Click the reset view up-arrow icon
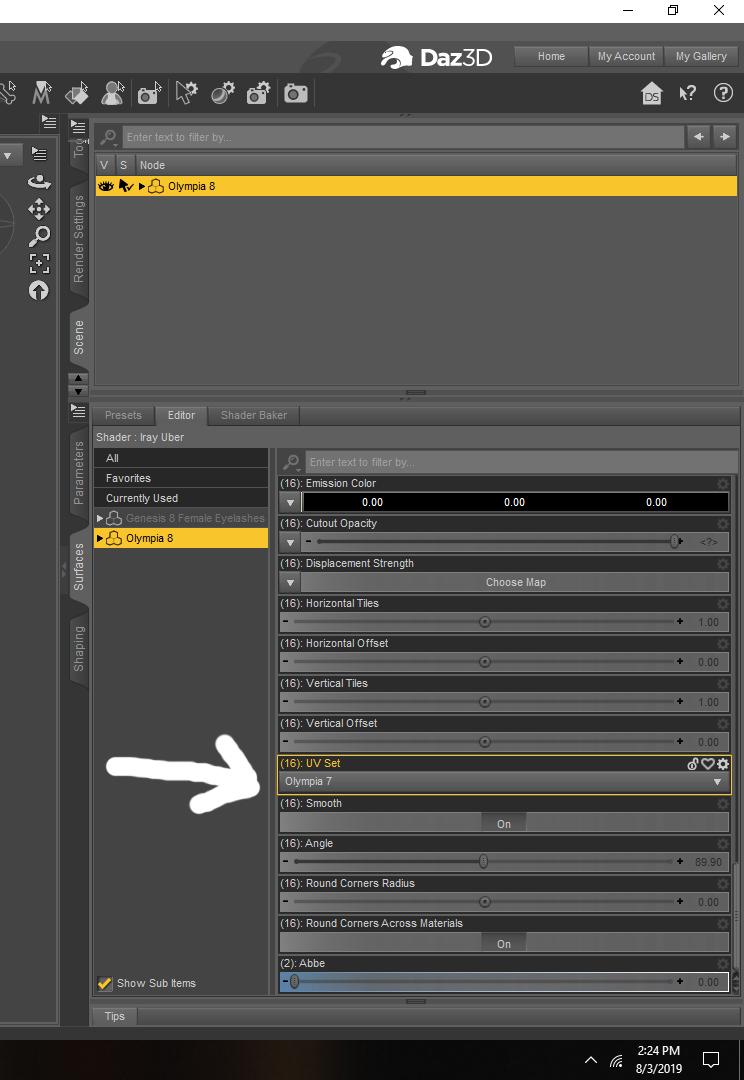 point(39,291)
